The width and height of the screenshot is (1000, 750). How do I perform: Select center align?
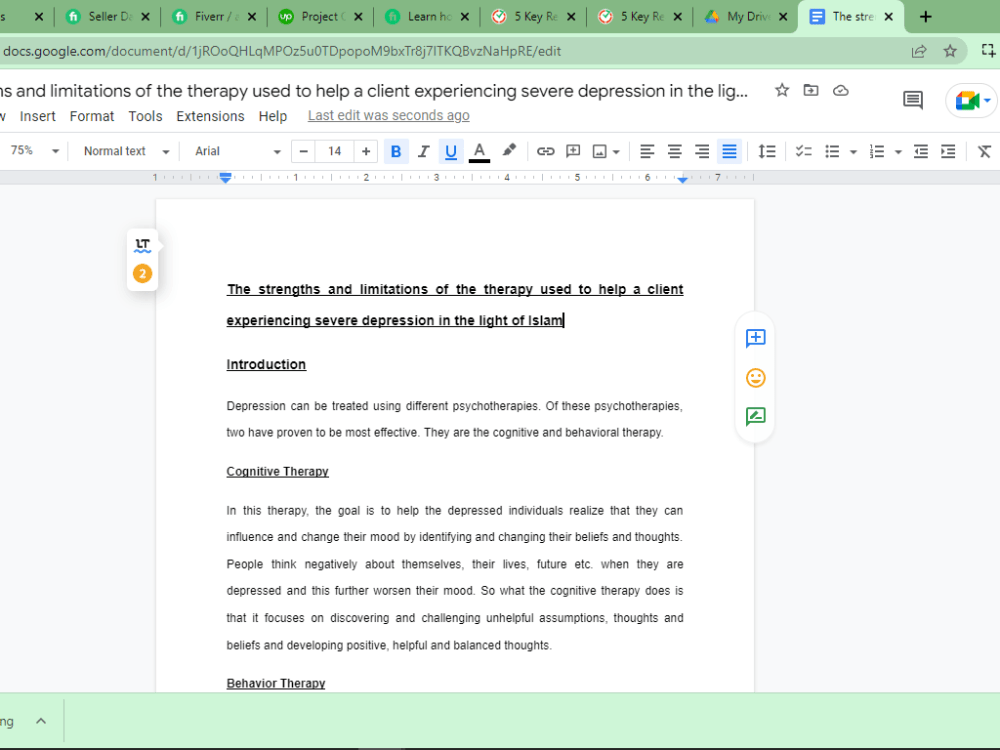[674, 151]
